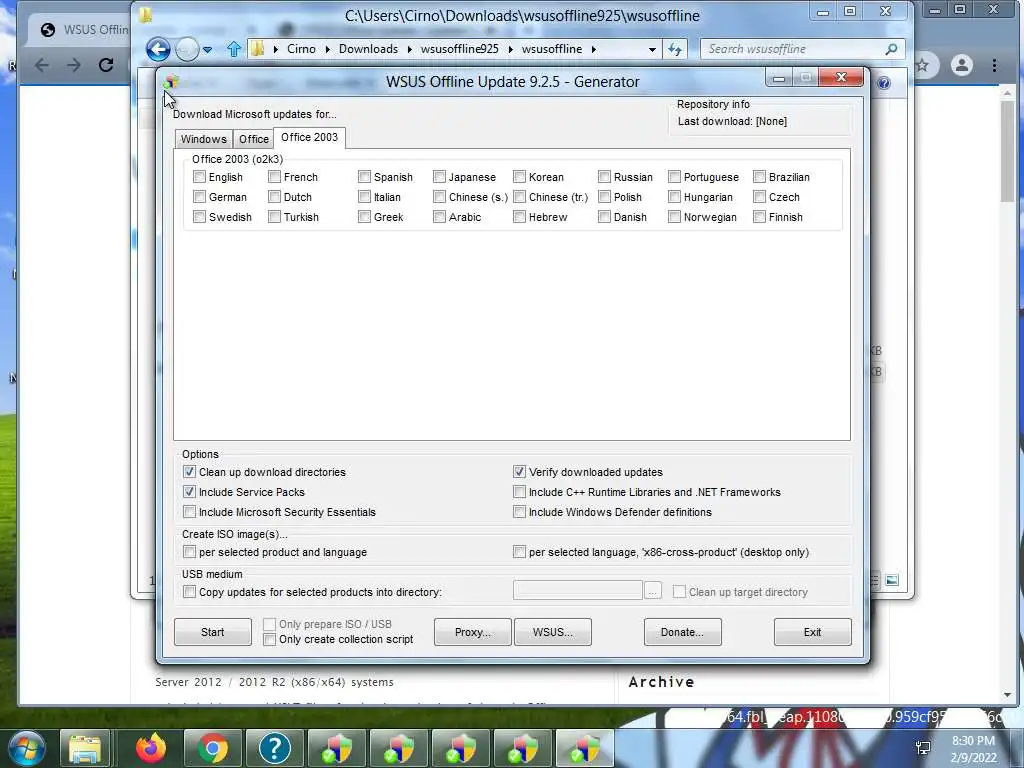The height and width of the screenshot is (768, 1024).
Task: Click the Chrome forward arrow
Action: point(74,65)
